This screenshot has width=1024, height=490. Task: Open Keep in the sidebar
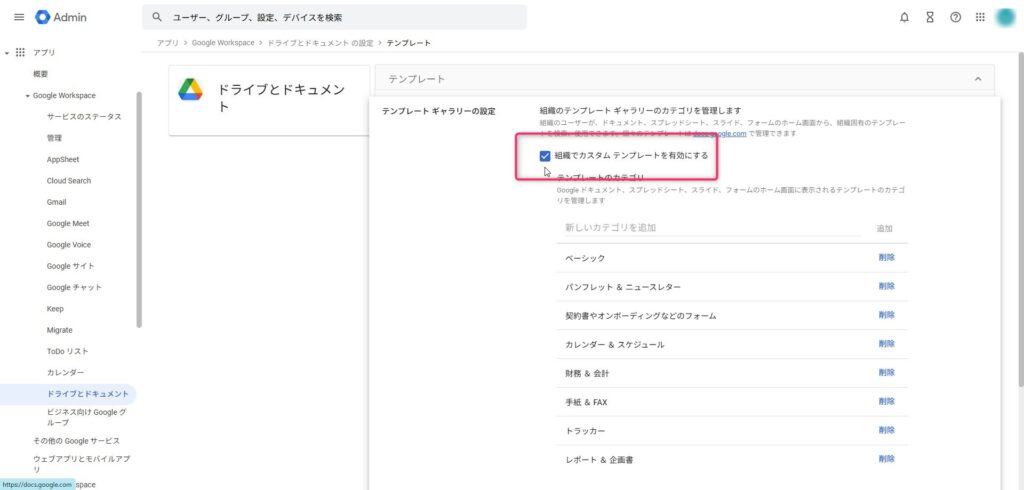click(x=55, y=309)
